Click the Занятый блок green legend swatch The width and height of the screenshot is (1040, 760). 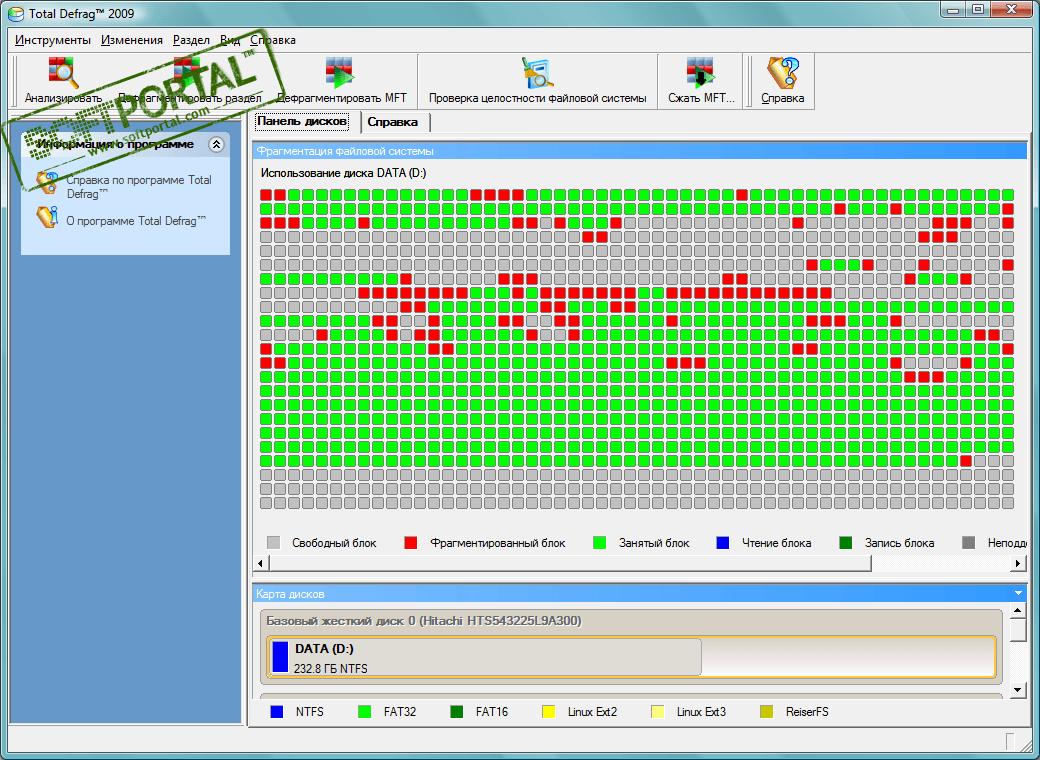(x=600, y=542)
